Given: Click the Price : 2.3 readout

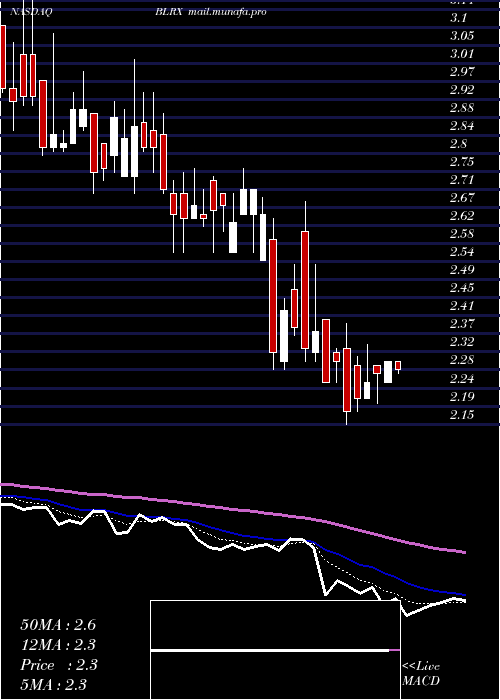Looking at the screenshot, I should (x=58, y=665).
